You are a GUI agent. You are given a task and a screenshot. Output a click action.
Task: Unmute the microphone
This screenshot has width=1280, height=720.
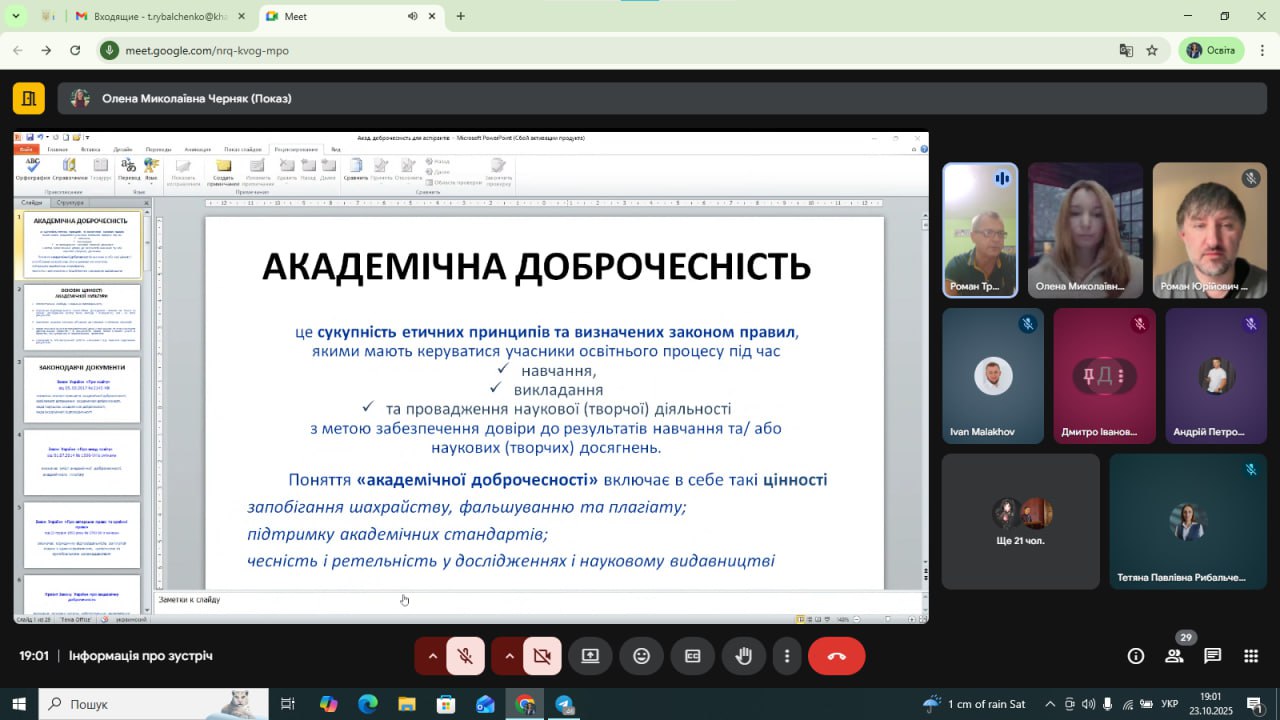coord(465,656)
